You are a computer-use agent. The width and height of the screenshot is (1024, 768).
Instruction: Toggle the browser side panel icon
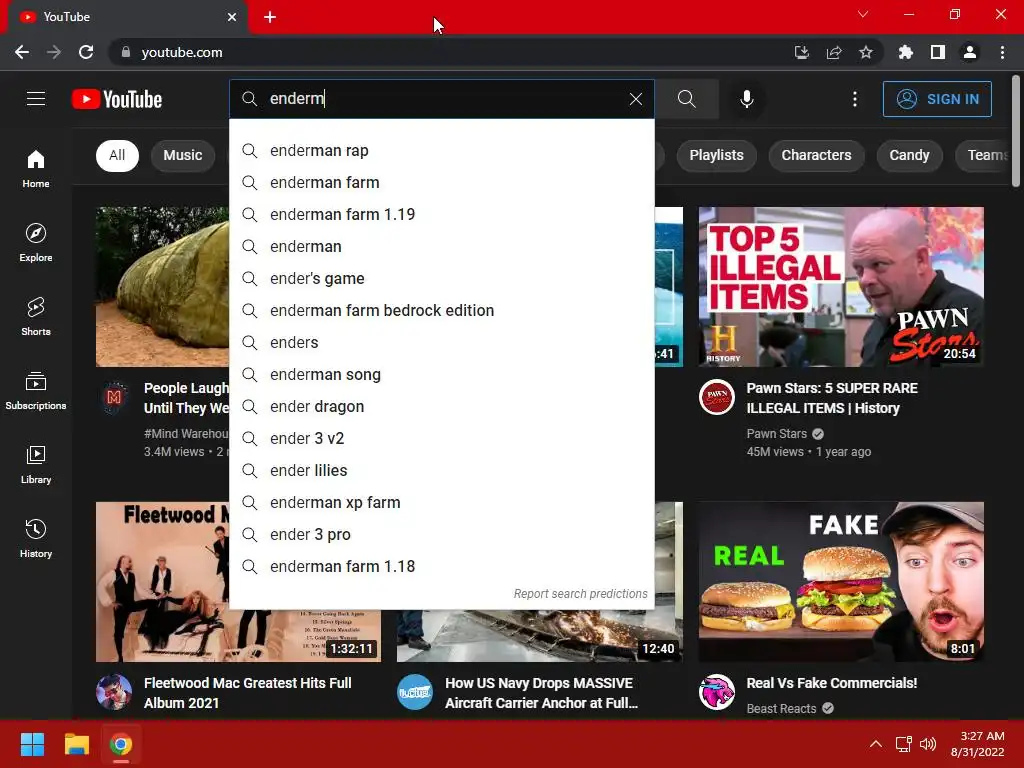tap(937, 52)
